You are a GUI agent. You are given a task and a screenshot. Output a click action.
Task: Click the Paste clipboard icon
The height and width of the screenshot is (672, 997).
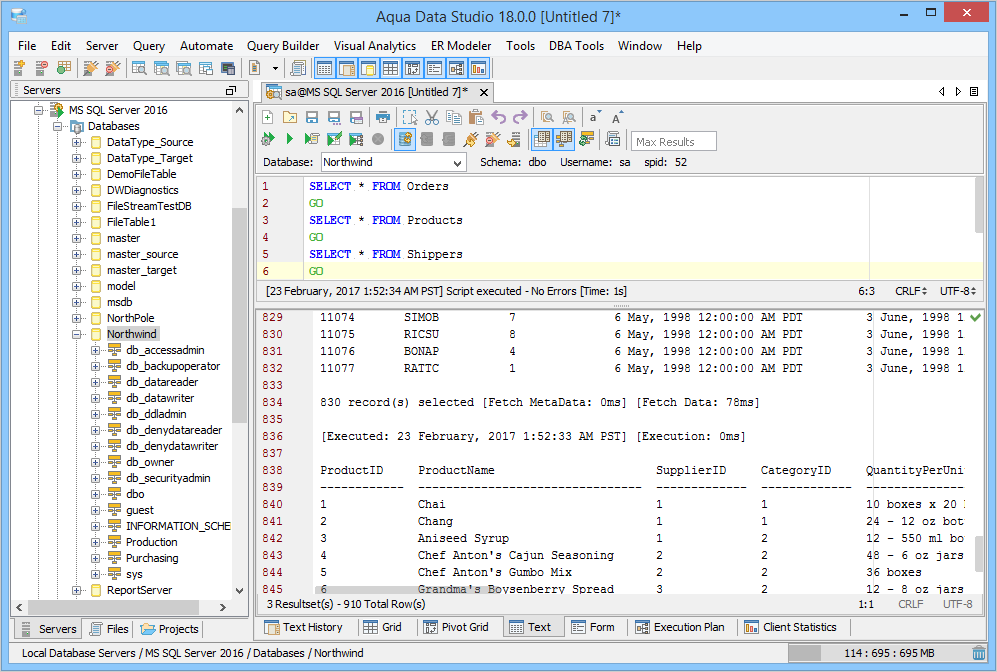(x=476, y=117)
